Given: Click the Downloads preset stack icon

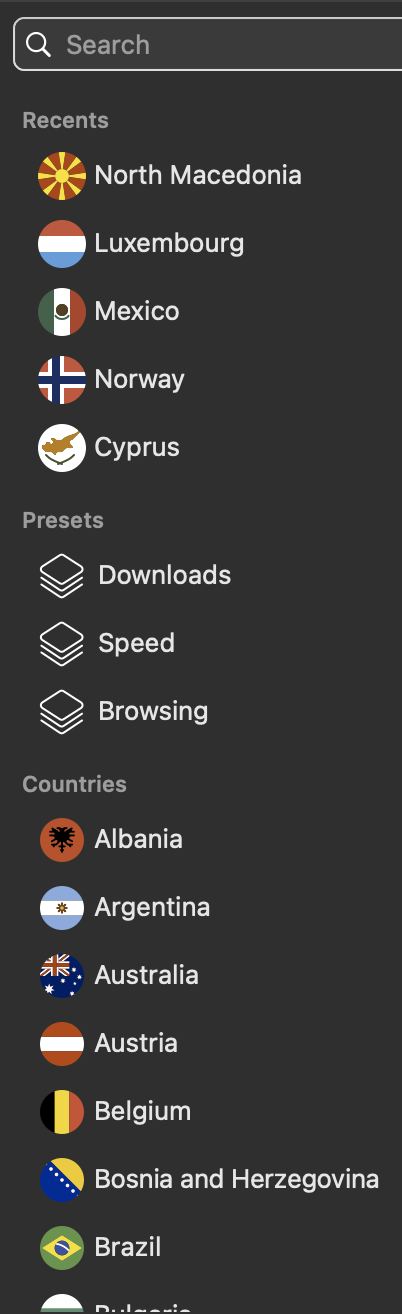Looking at the screenshot, I should [61, 576].
